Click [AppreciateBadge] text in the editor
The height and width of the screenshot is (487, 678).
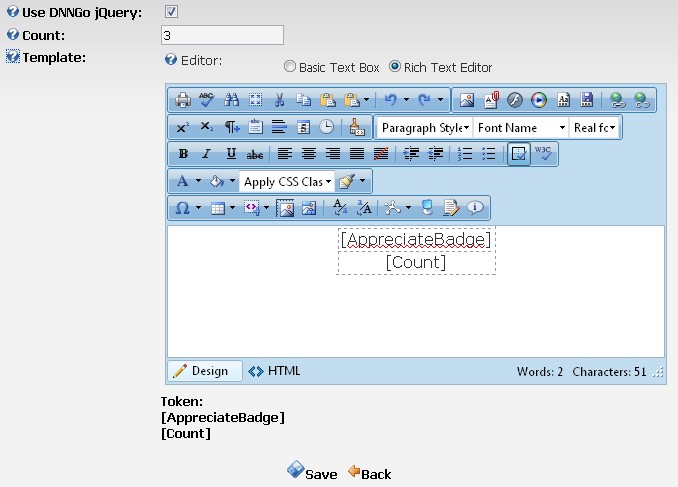pos(416,239)
